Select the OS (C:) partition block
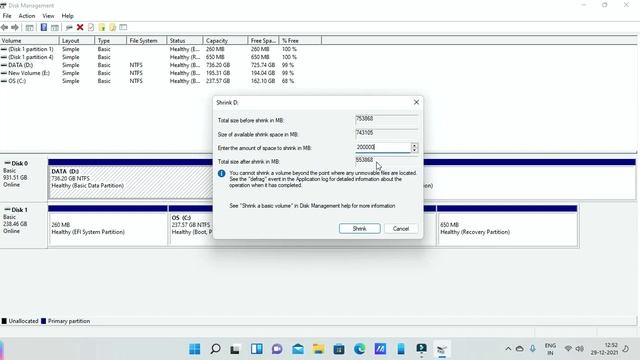Screen dimensions: 640x360 tap(191, 229)
